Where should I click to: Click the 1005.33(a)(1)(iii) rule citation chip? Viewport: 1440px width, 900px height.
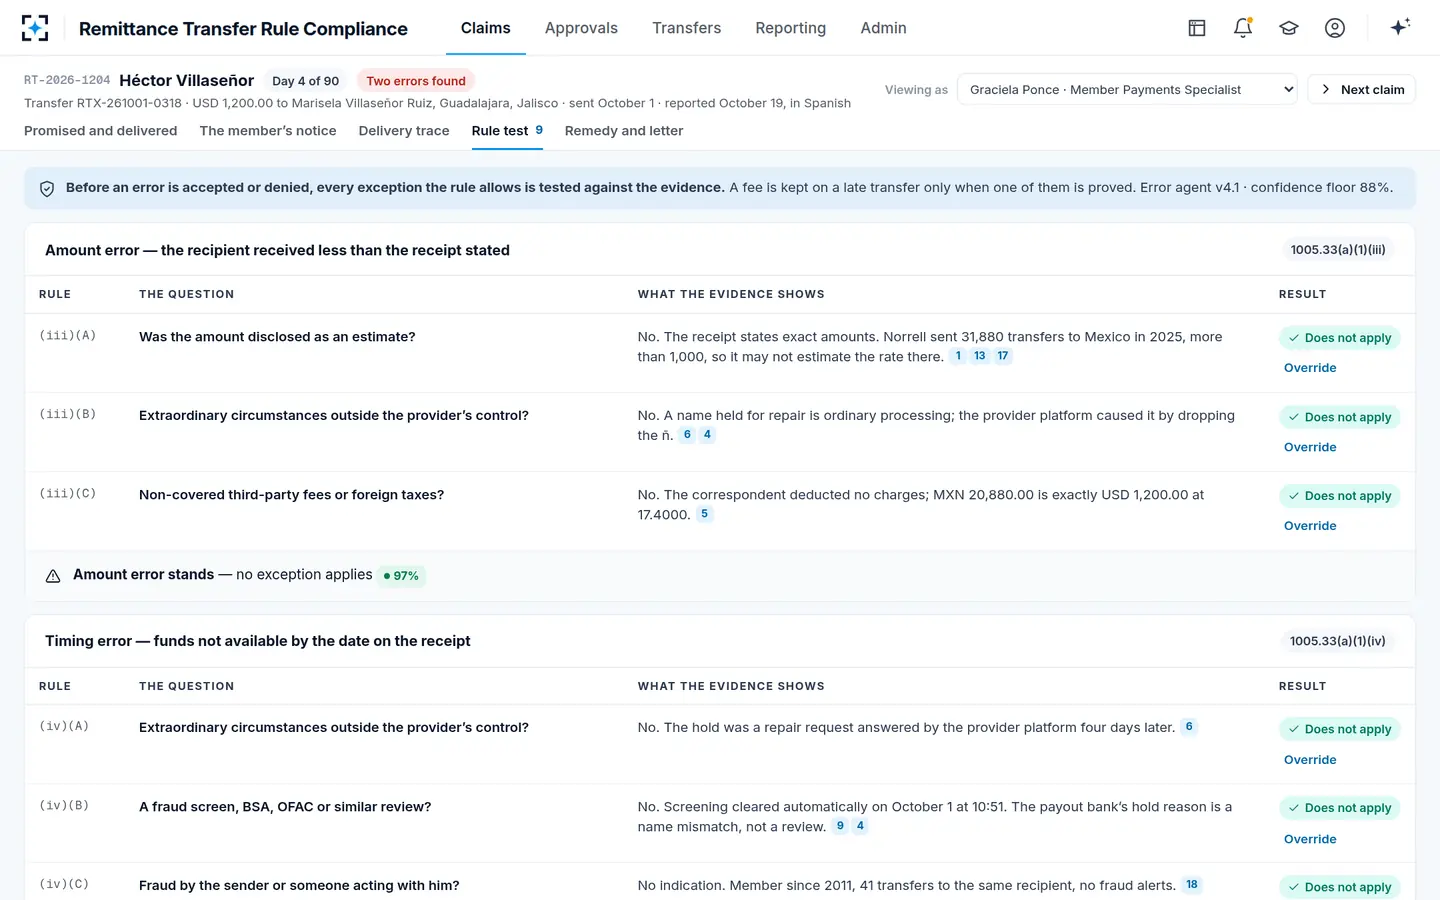click(x=1338, y=250)
